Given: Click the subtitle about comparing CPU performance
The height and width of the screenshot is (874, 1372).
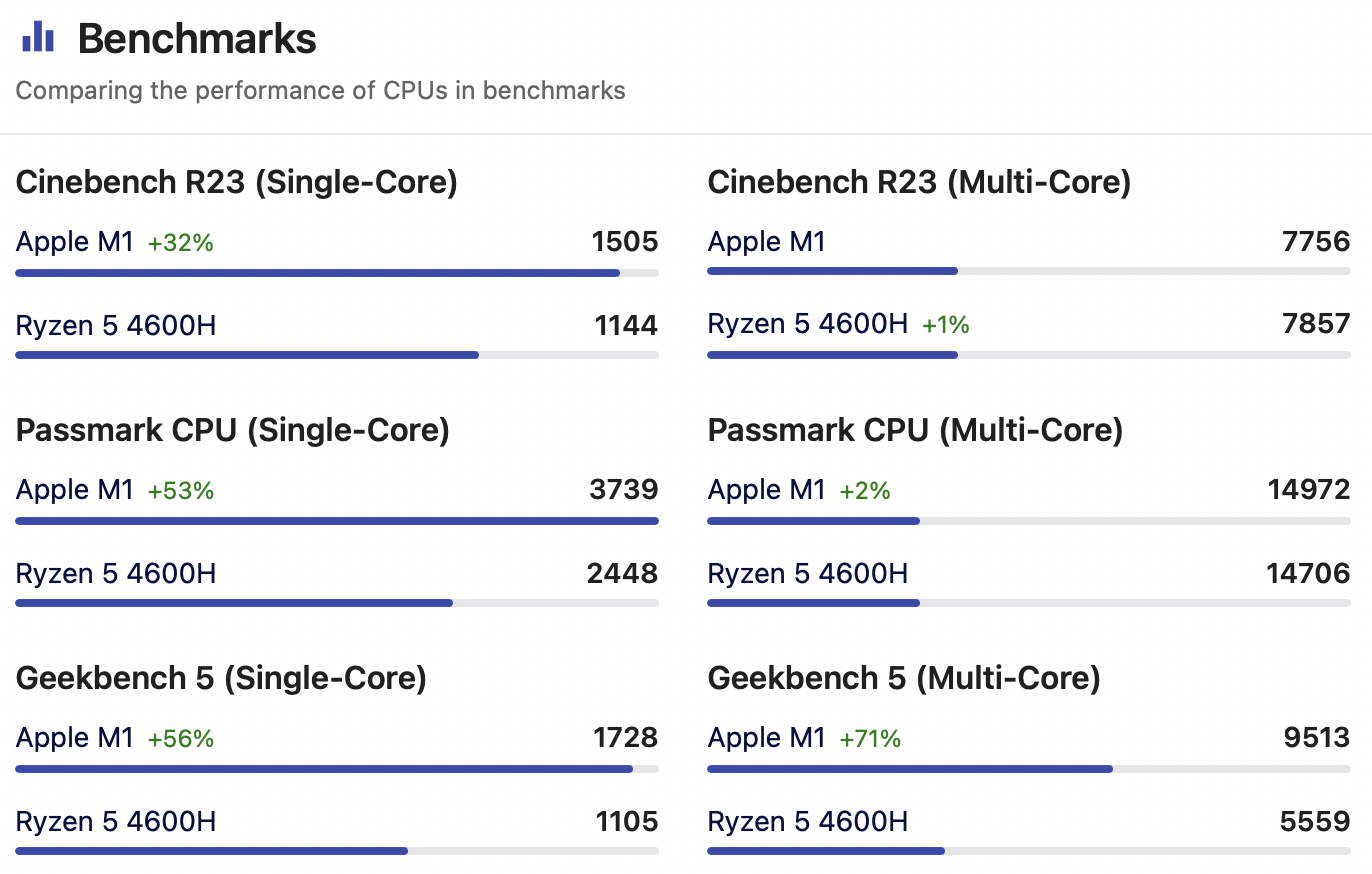Looking at the screenshot, I should (321, 91).
